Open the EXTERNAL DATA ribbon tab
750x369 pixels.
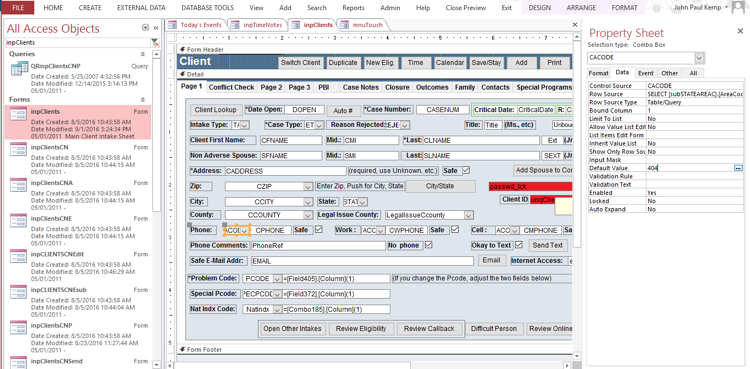click(142, 8)
